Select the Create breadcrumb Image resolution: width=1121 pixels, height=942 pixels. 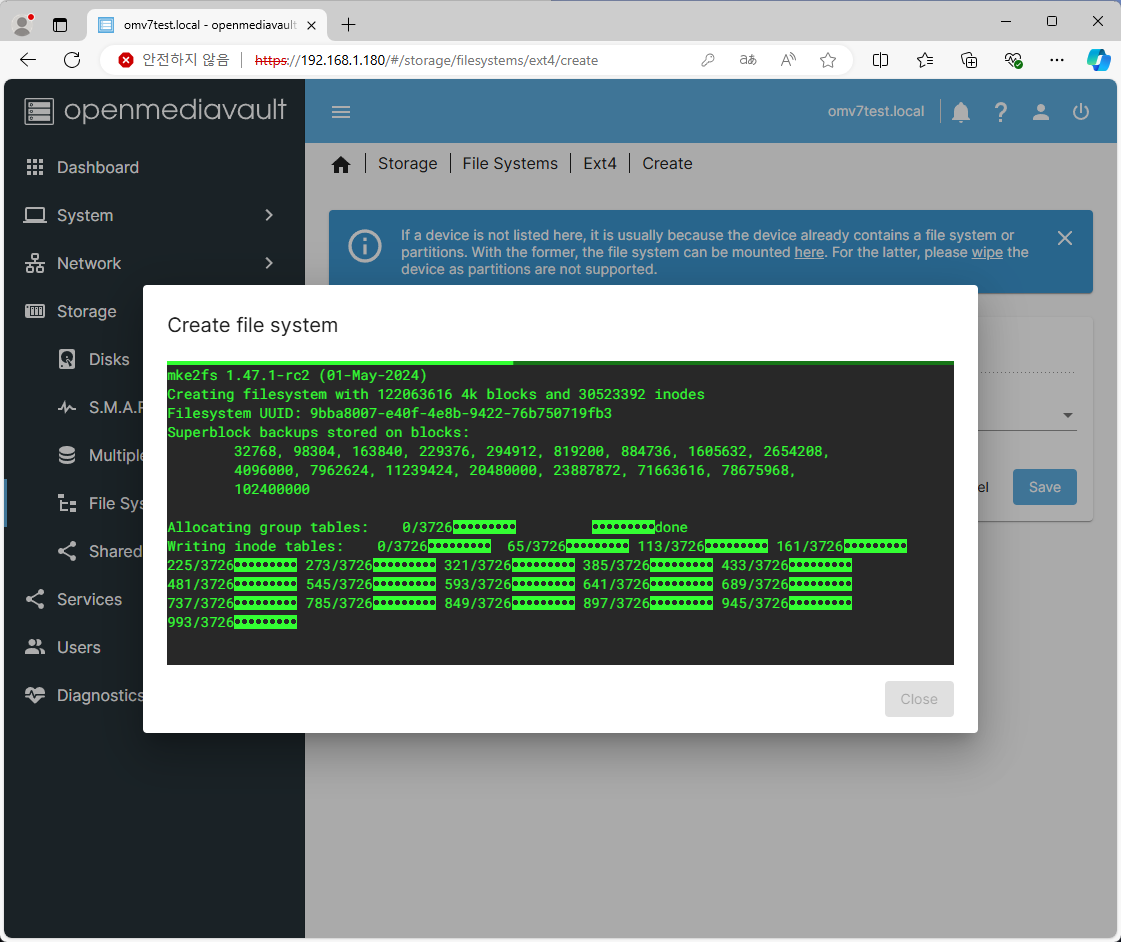pyautogui.click(x=667, y=164)
